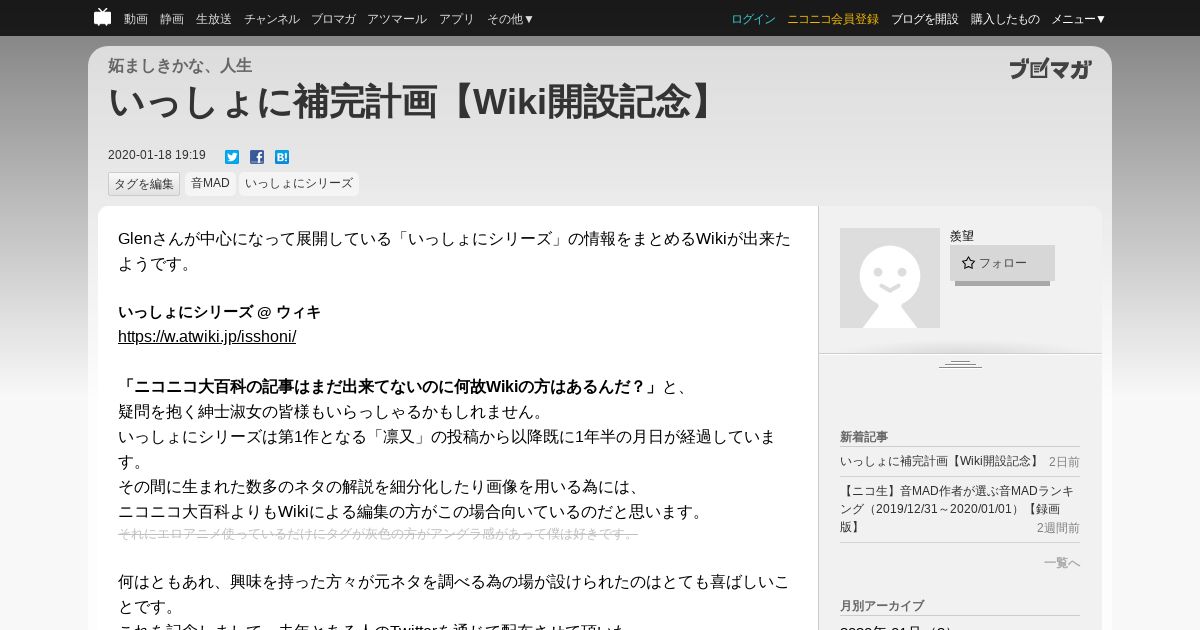
Task: Click bold text いっしょにシリーズ @ ウィキ
Action: tap(219, 312)
